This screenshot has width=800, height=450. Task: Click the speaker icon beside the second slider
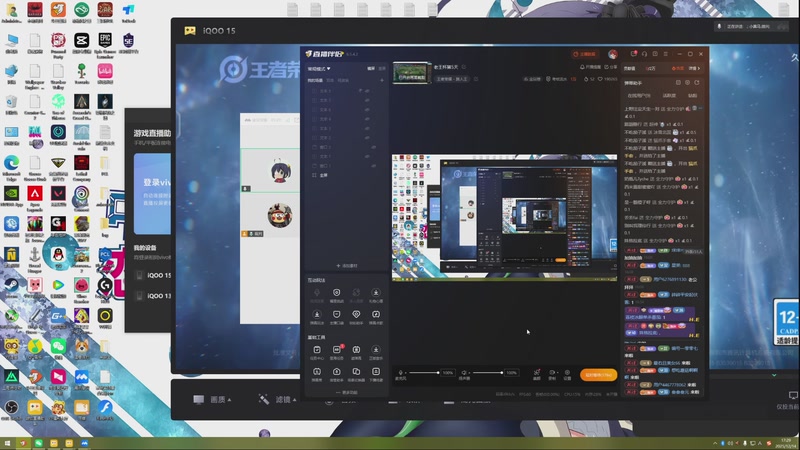click(x=464, y=373)
